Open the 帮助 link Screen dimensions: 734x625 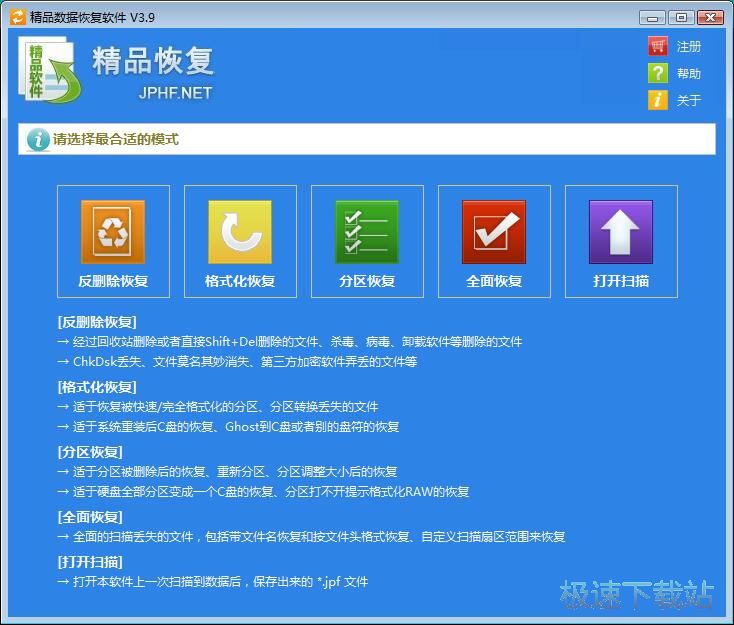pos(689,74)
